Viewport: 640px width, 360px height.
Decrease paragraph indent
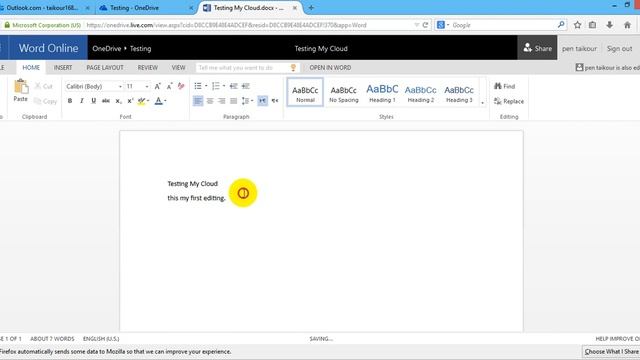coord(233,86)
